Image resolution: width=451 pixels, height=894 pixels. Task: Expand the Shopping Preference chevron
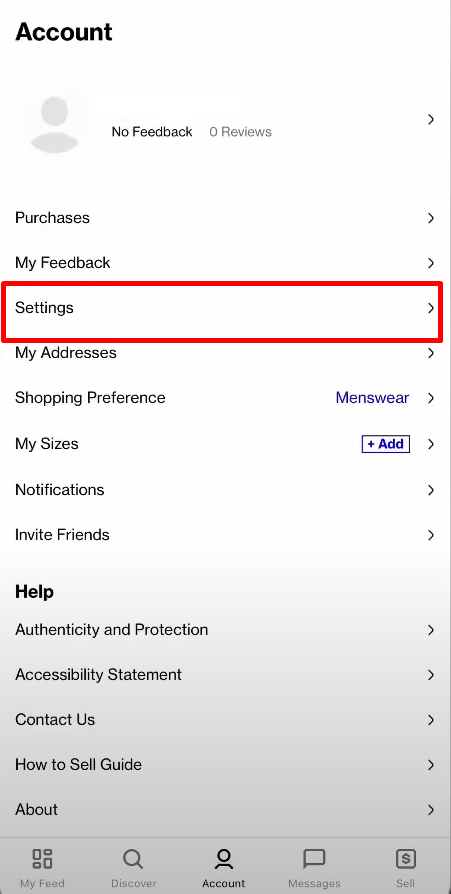point(431,398)
